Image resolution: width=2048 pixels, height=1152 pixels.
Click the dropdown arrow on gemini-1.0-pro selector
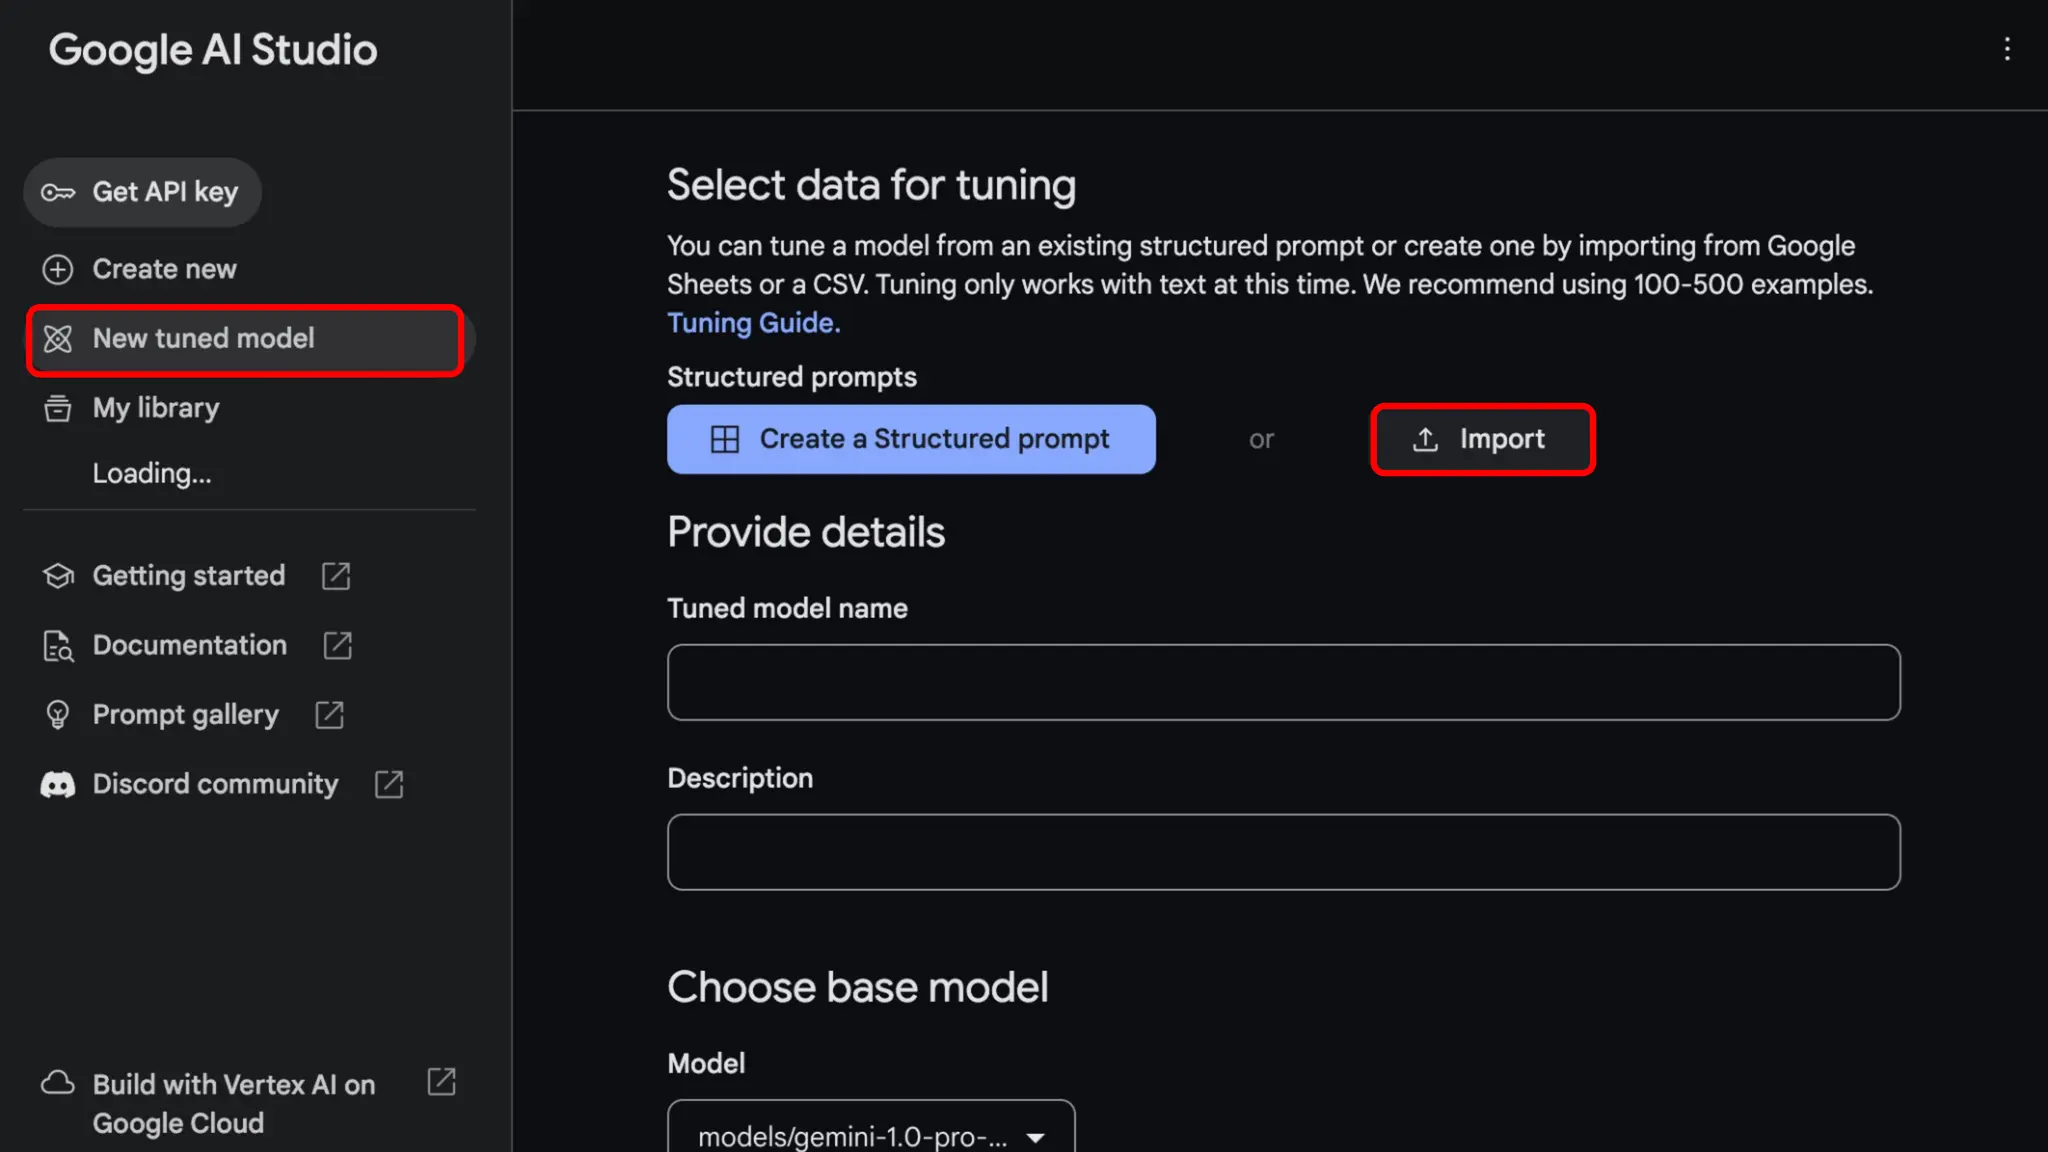pyautogui.click(x=1036, y=1137)
